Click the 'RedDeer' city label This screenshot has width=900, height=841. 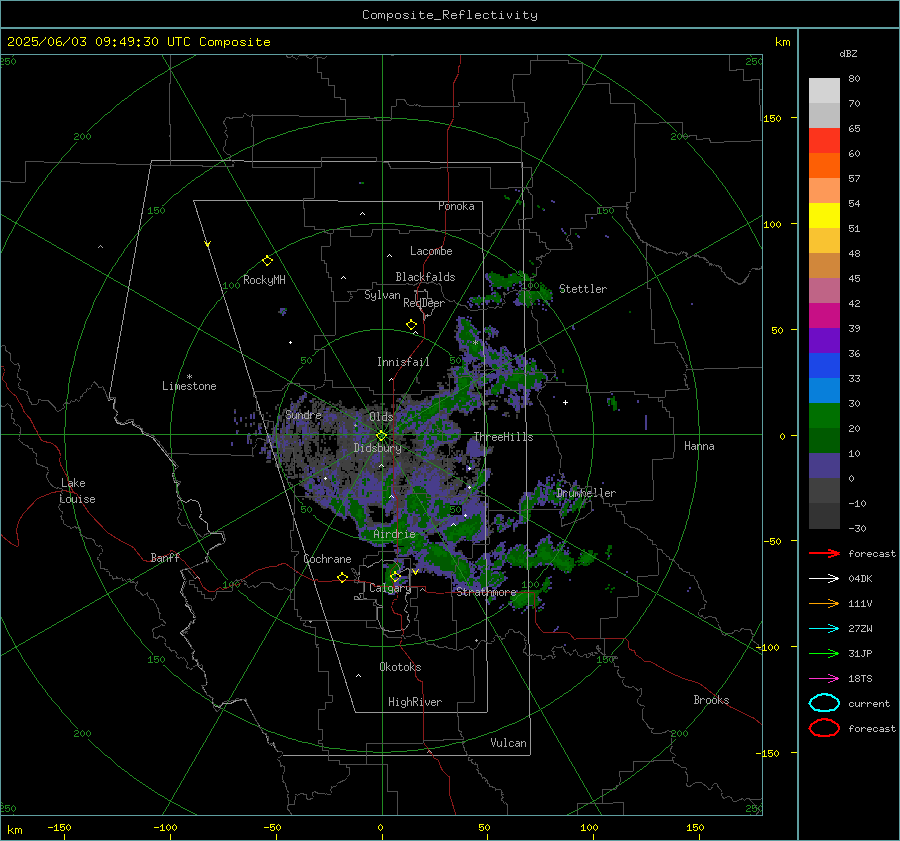click(x=424, y=303)
